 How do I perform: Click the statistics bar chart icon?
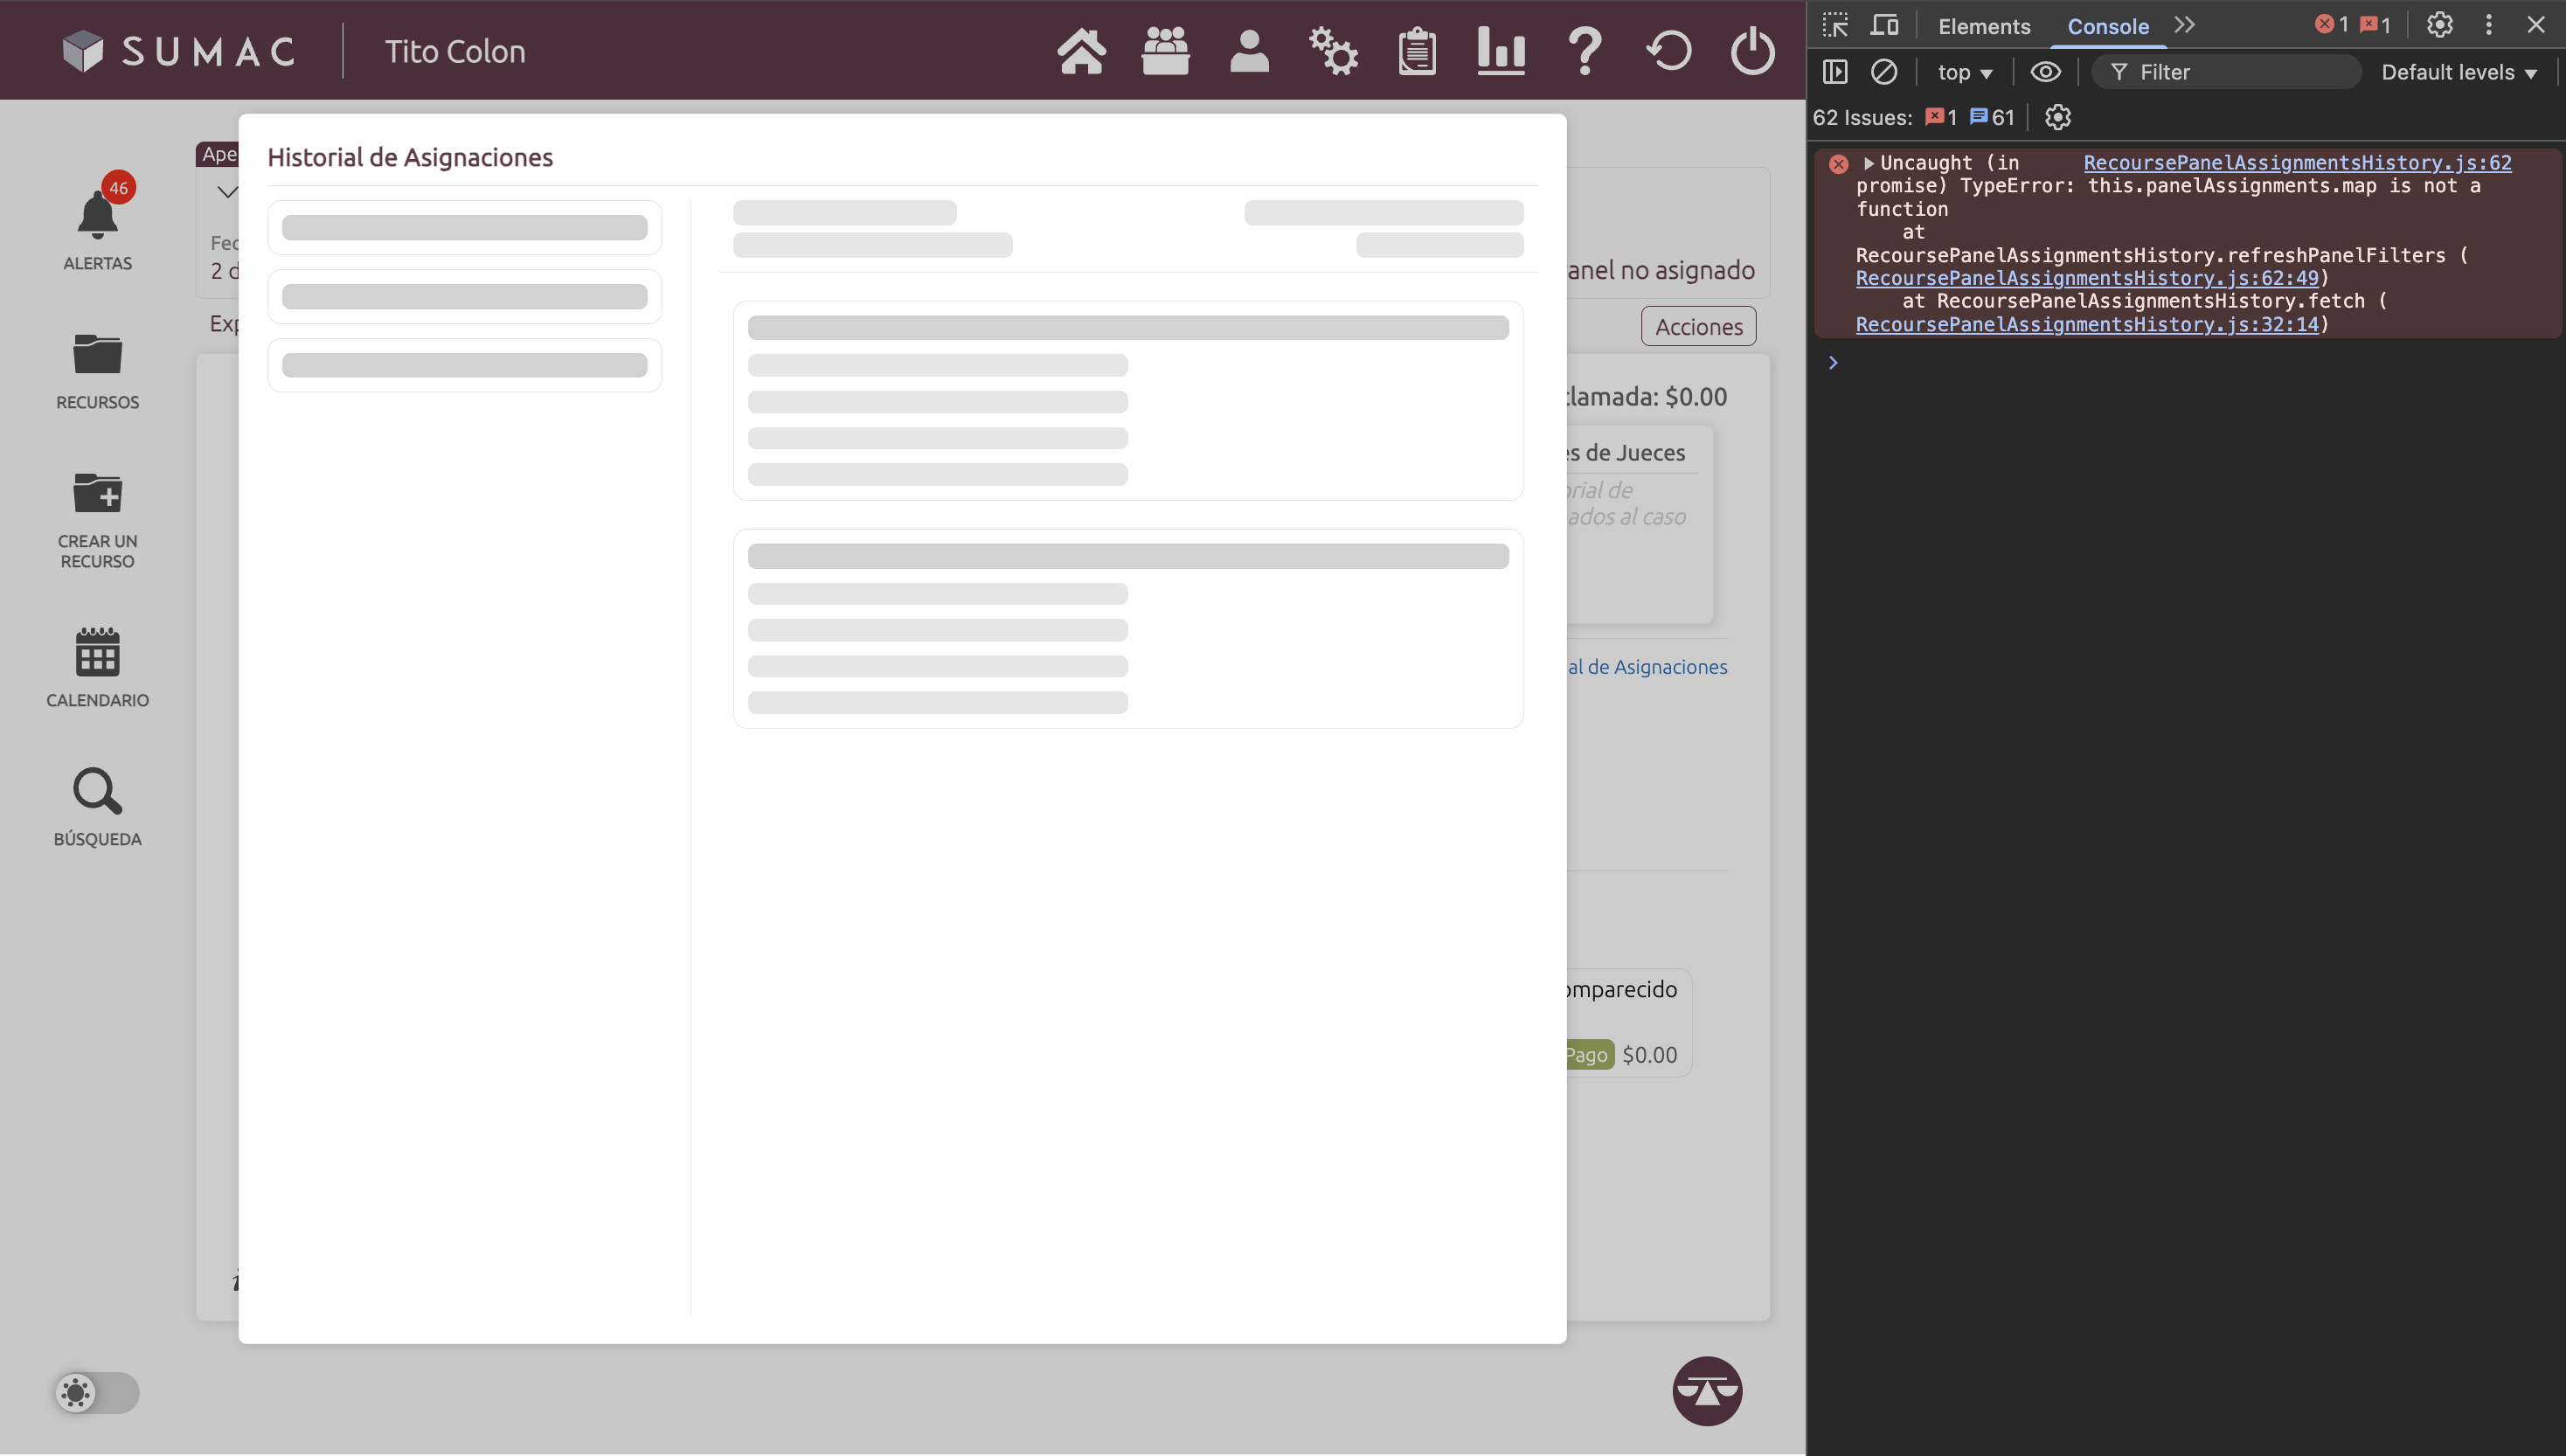pos(1501,51)
